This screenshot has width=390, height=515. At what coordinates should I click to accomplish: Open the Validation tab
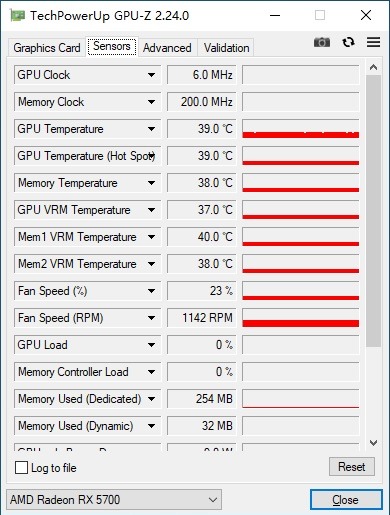pyautogui.click(x=226, y=48)
